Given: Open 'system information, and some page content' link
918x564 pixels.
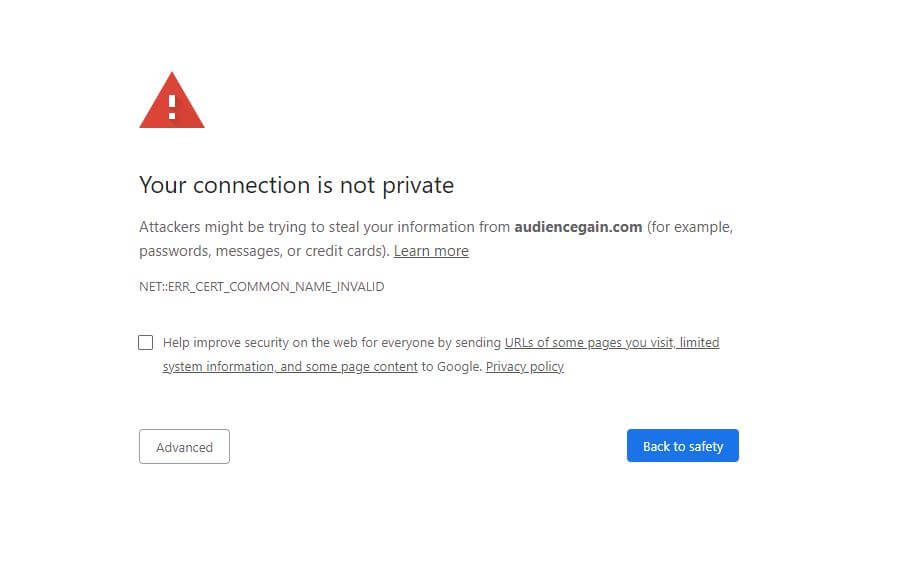Looking at the screenshot, I should [x=290, y=367].
